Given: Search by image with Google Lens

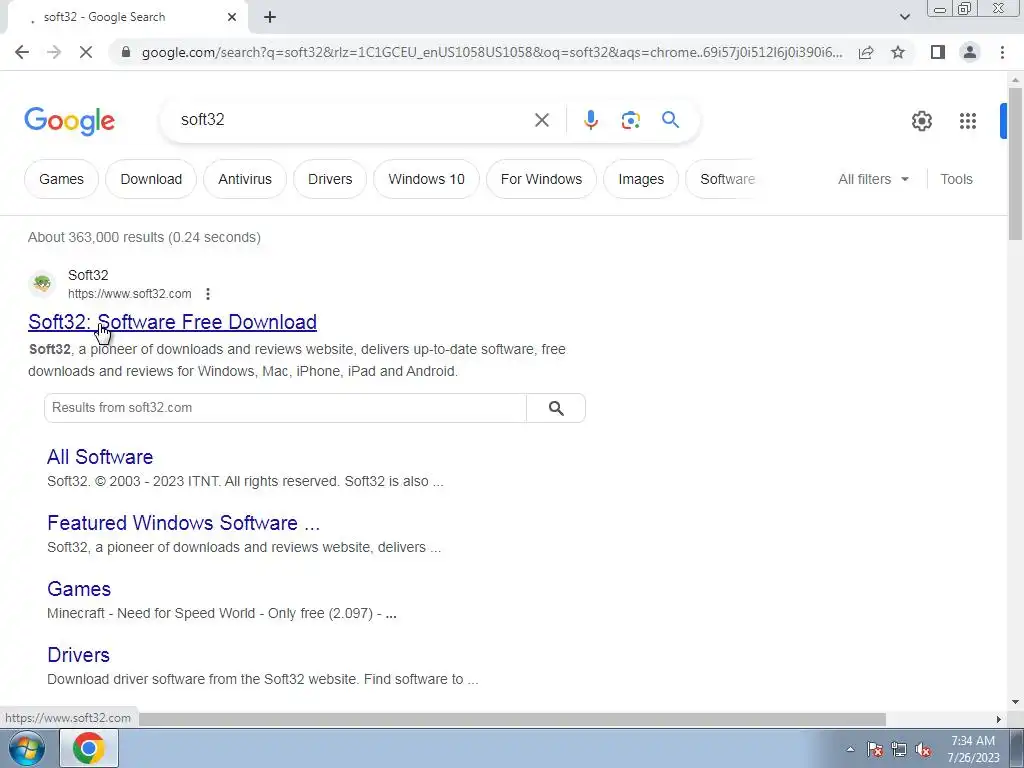Looking at the screenshot, I should click(x=630, y=120).
